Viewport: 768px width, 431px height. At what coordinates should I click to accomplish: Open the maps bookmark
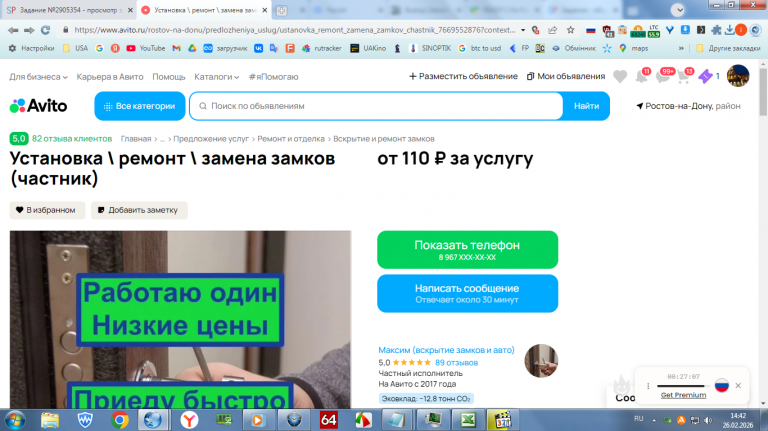click(x=633, y=48)
